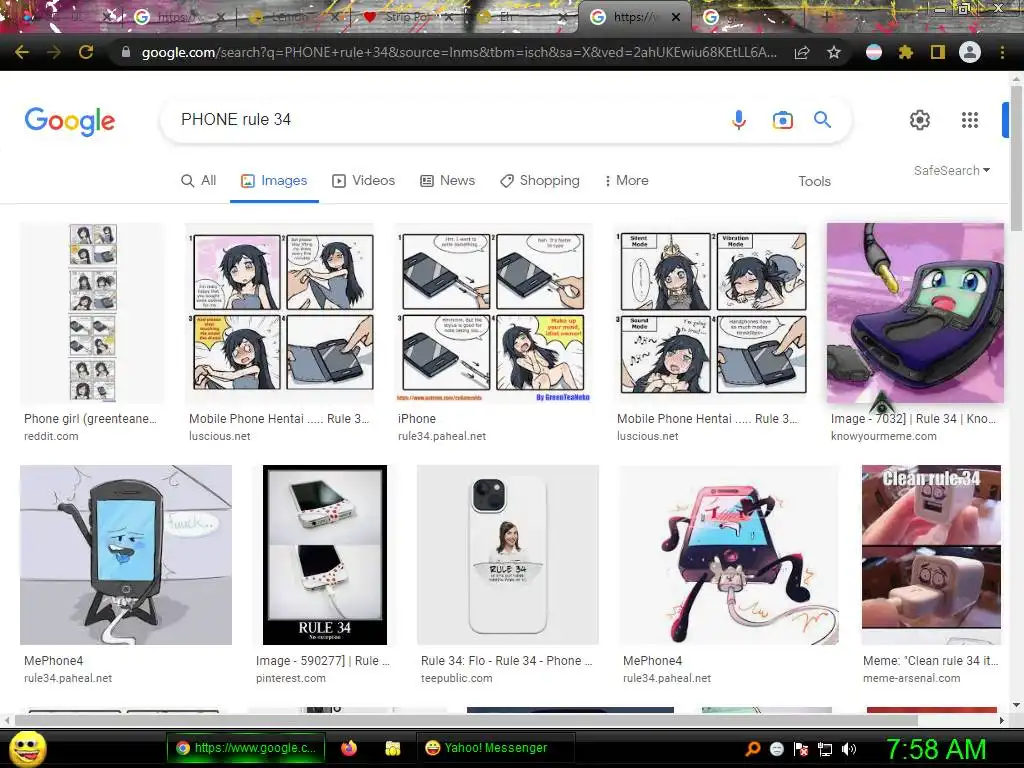Open the smiley Start button
The height and width of the screenshot is (768, 1024).
point(27,748)
